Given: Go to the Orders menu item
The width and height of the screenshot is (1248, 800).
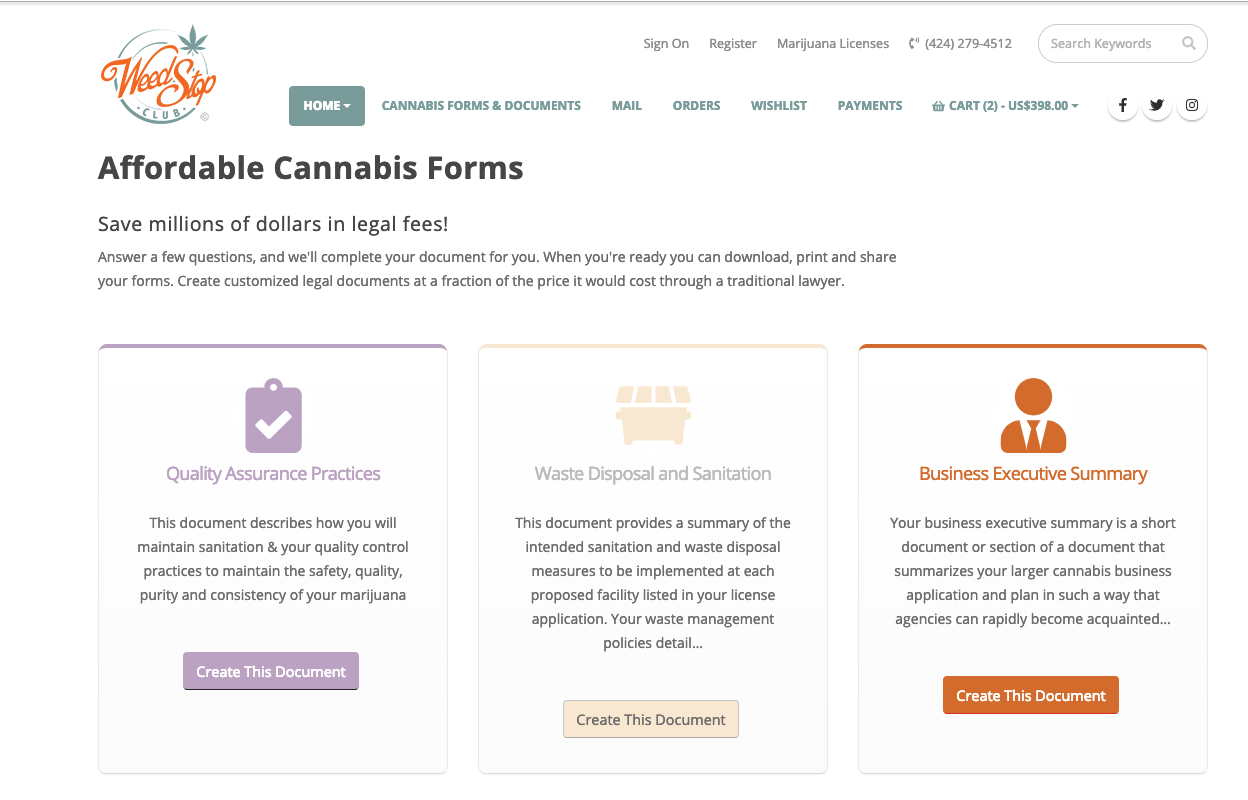Looking at the screenshot, I should (696, 106).
